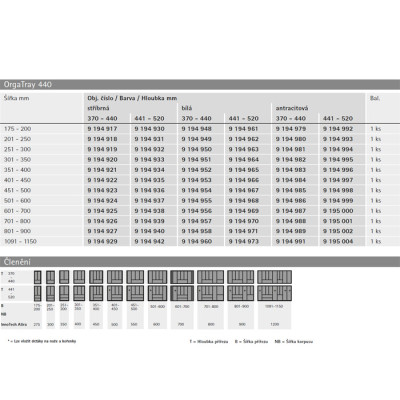Screen dimensions: 400x400
Task: Click the footnote about držáky na nože
Action: coord(42,341)
